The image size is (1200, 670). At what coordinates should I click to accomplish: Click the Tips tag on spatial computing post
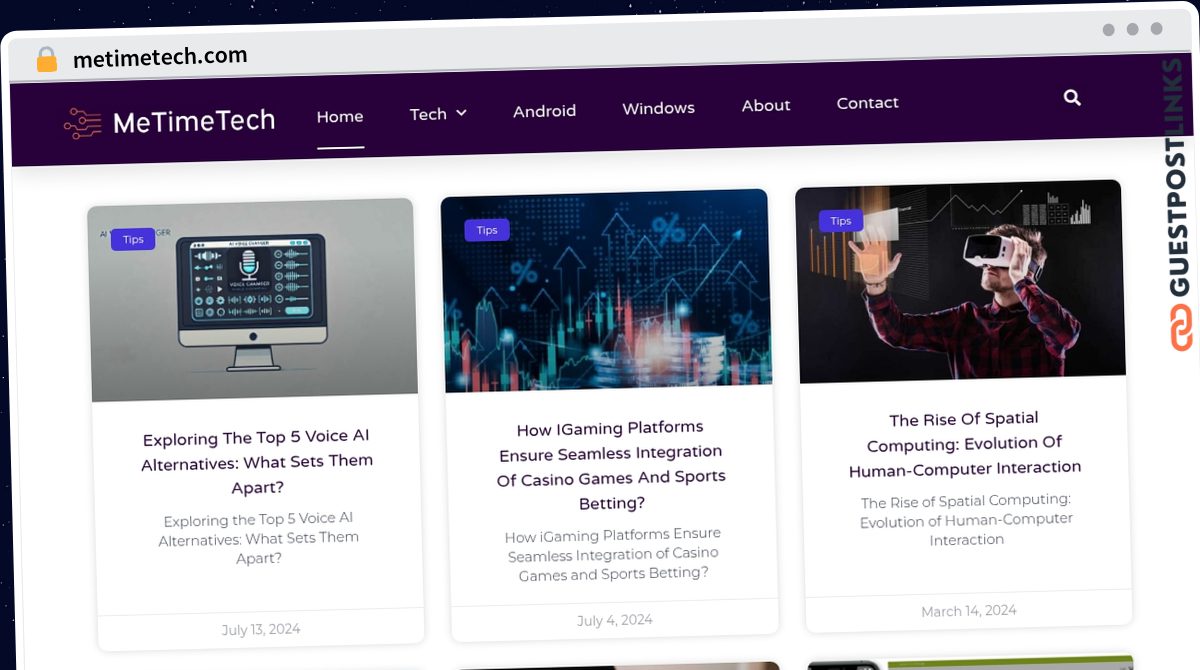point(841,221)
